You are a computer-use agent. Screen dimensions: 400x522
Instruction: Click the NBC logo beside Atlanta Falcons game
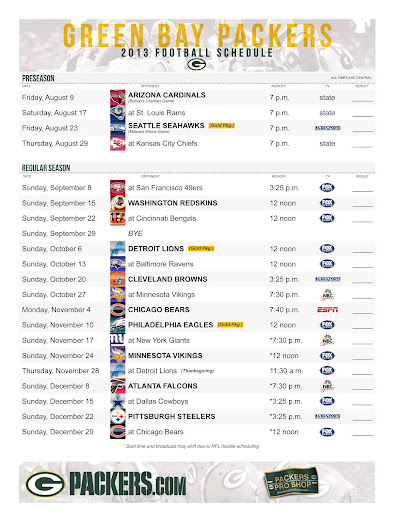coord(327,386)
